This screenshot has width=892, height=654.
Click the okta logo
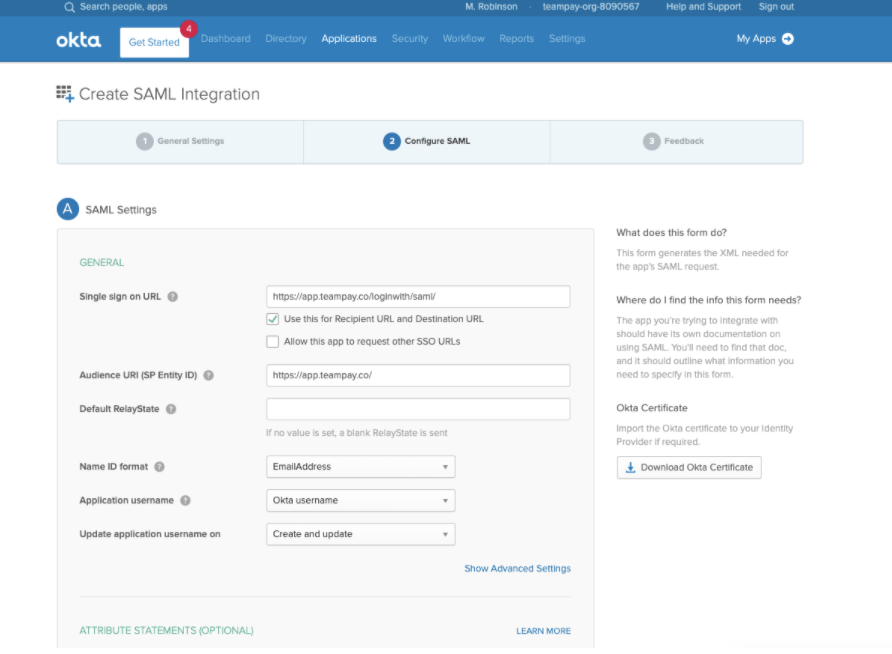79,40
